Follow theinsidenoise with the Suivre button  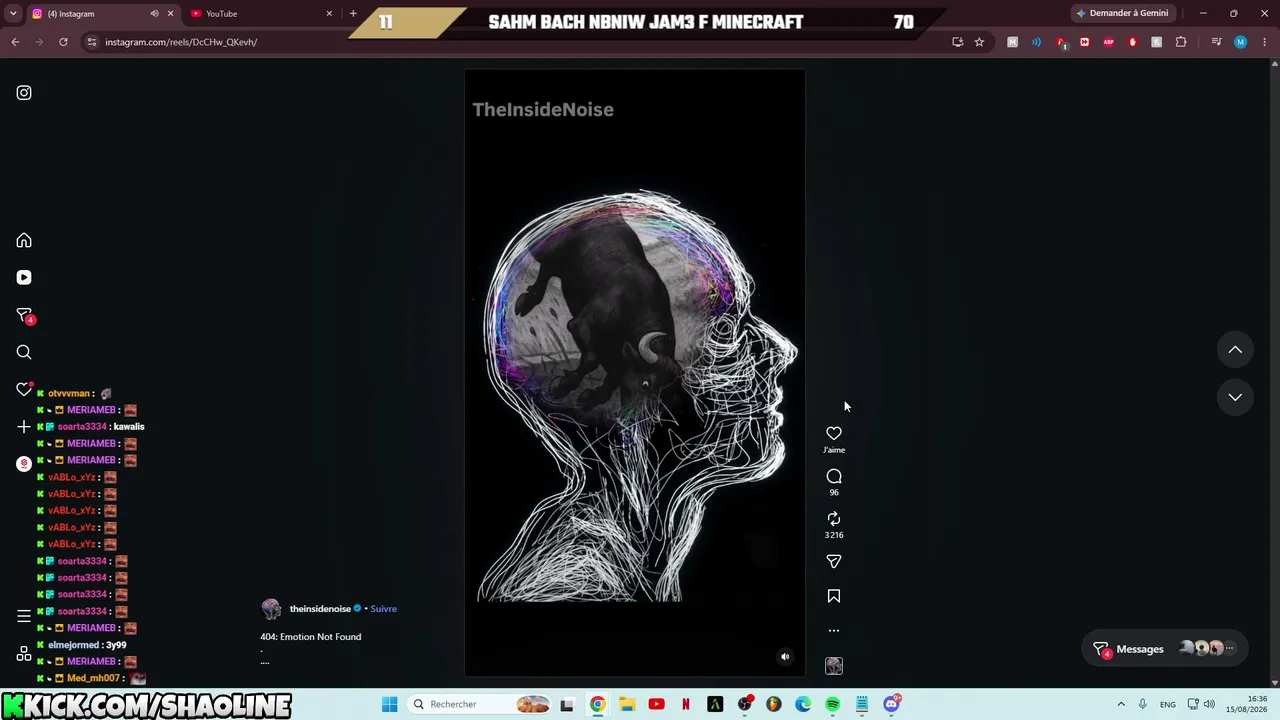pos(383,609)
